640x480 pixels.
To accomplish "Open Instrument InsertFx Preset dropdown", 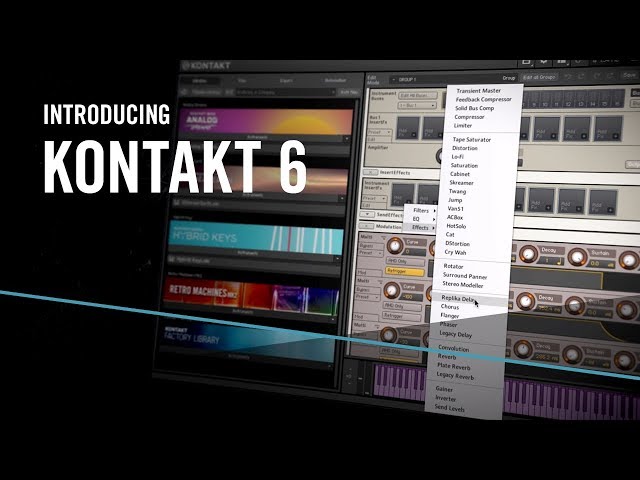I will [x=374, y=199].
